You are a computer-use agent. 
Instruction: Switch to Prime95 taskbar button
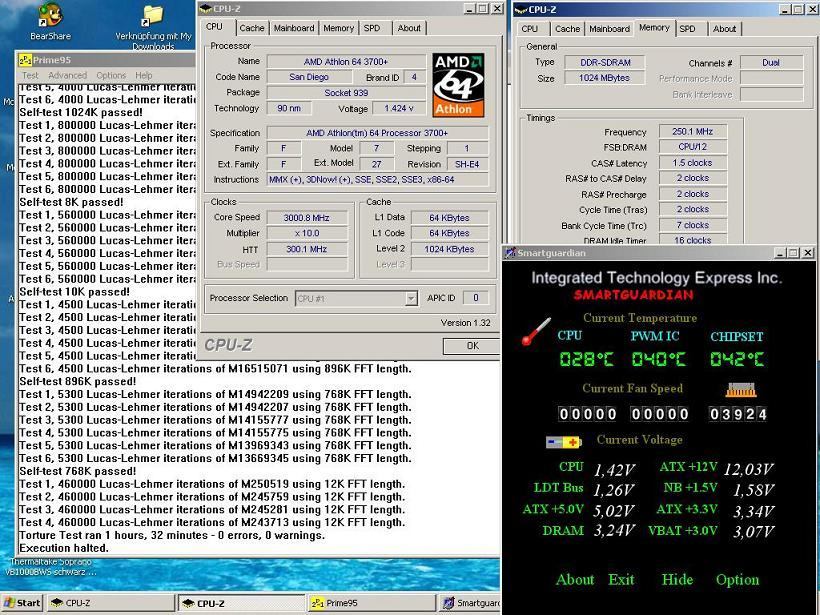point(371,603)
